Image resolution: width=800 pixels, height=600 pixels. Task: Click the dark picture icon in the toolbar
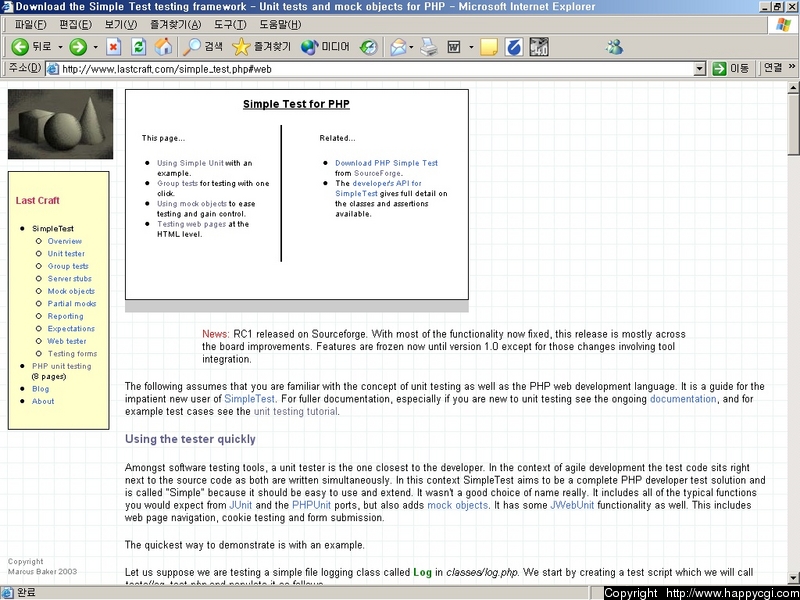click(x=539, y=47)
